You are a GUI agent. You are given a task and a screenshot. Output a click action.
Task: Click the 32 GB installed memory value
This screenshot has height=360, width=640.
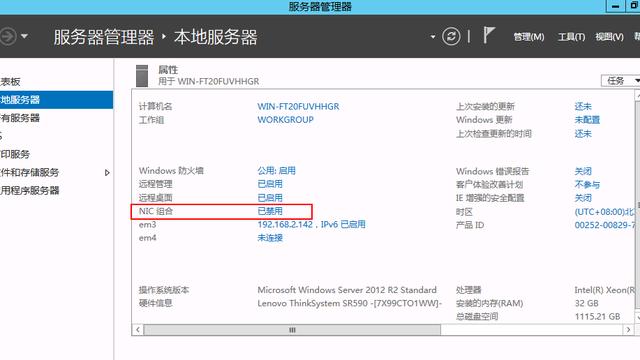[x=586, y=303]
